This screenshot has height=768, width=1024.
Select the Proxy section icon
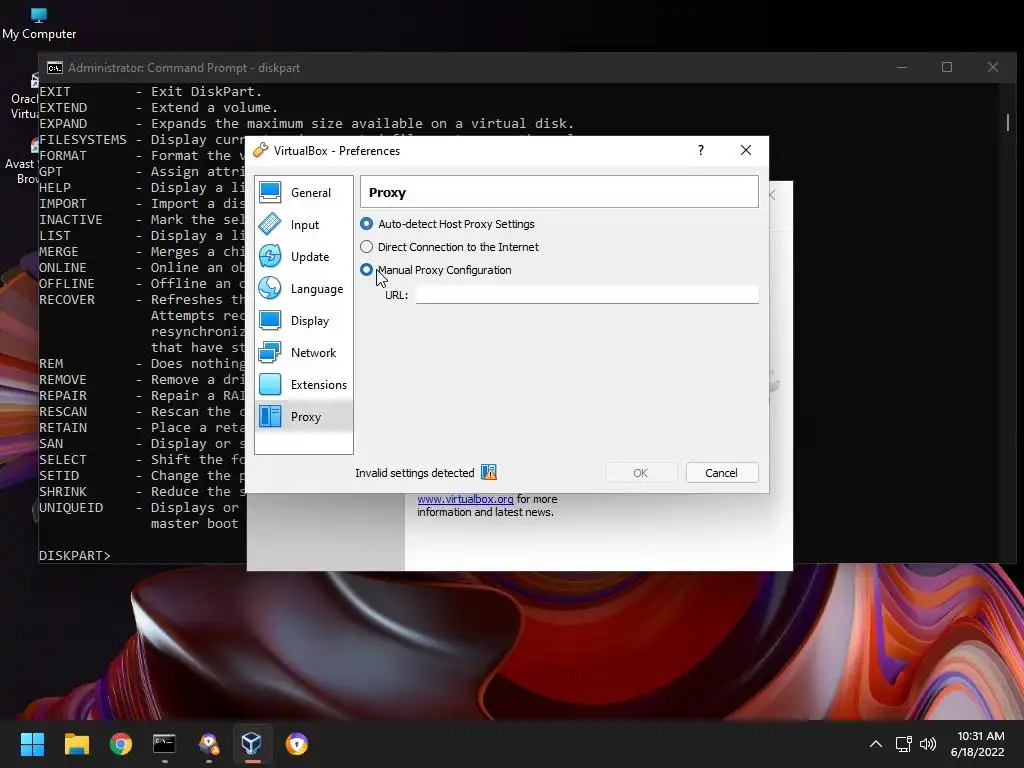[270, 416]
